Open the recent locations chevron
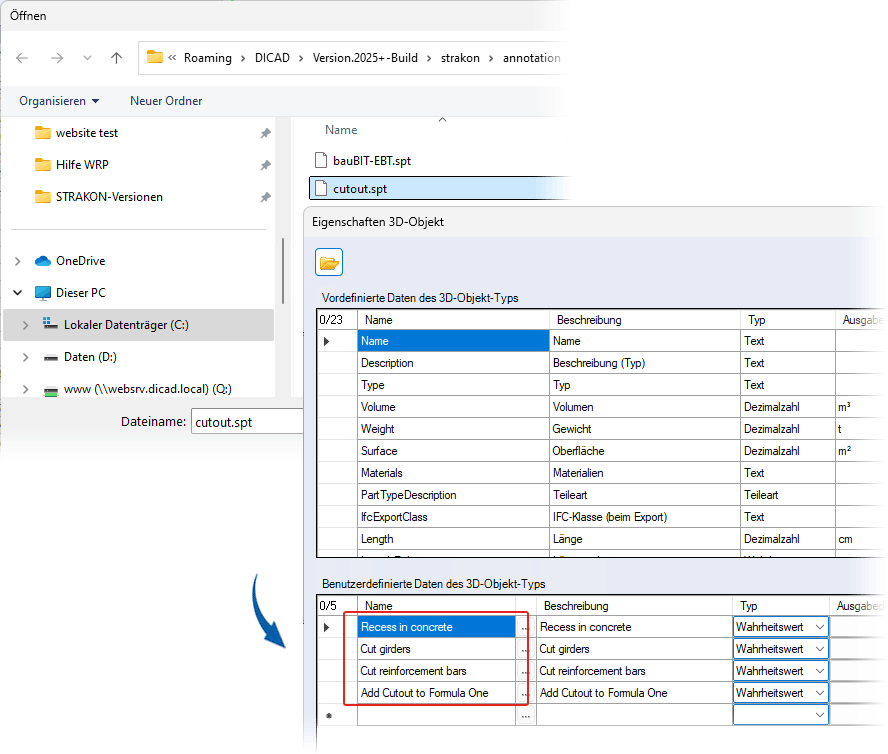888x754 pixels. 86,58
